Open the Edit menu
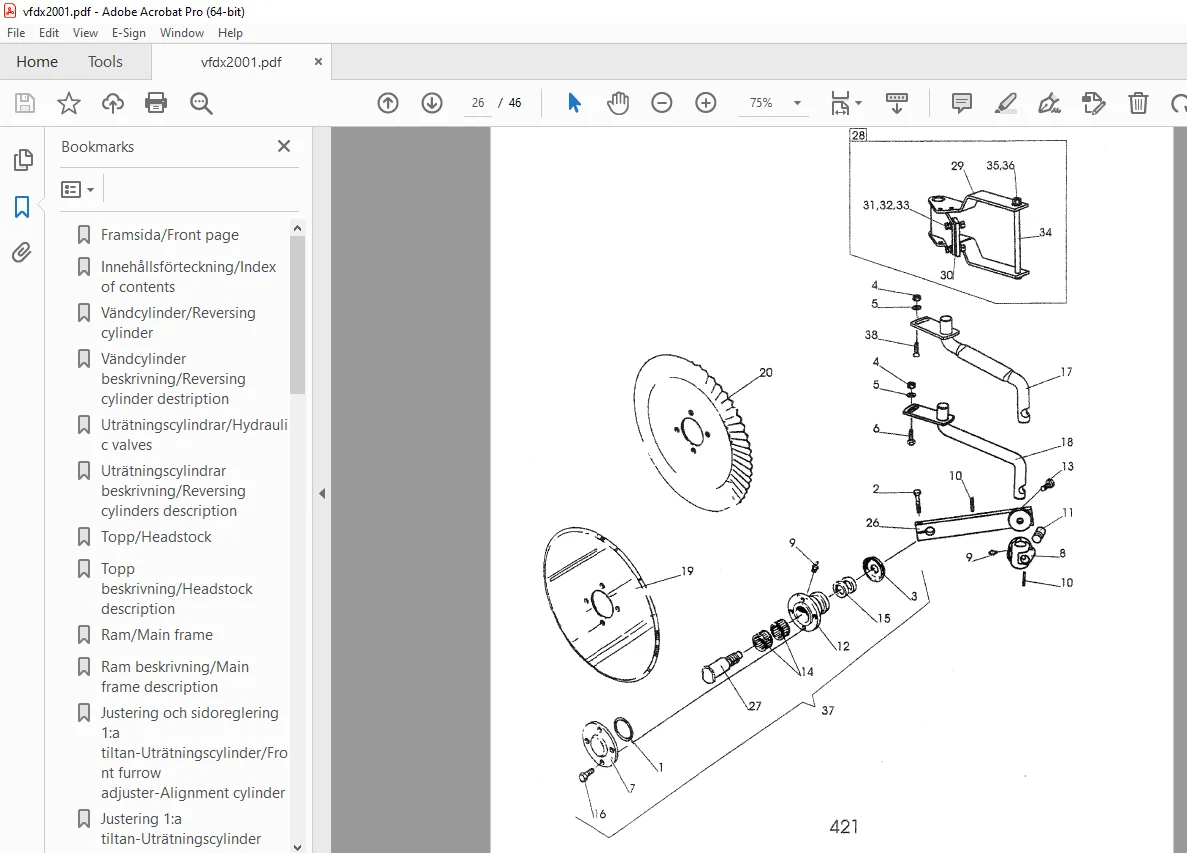1187x853 pixels. (x=48, y=33)
